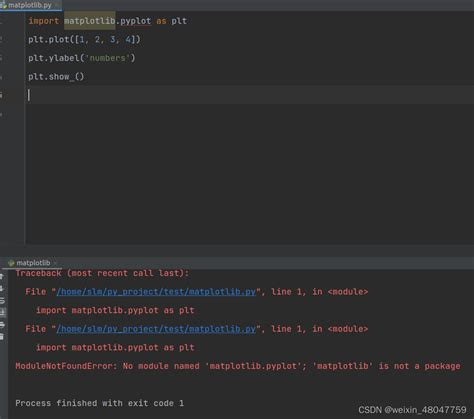Click the print icon in run panel
474x419 pixels.
(2, 324)
